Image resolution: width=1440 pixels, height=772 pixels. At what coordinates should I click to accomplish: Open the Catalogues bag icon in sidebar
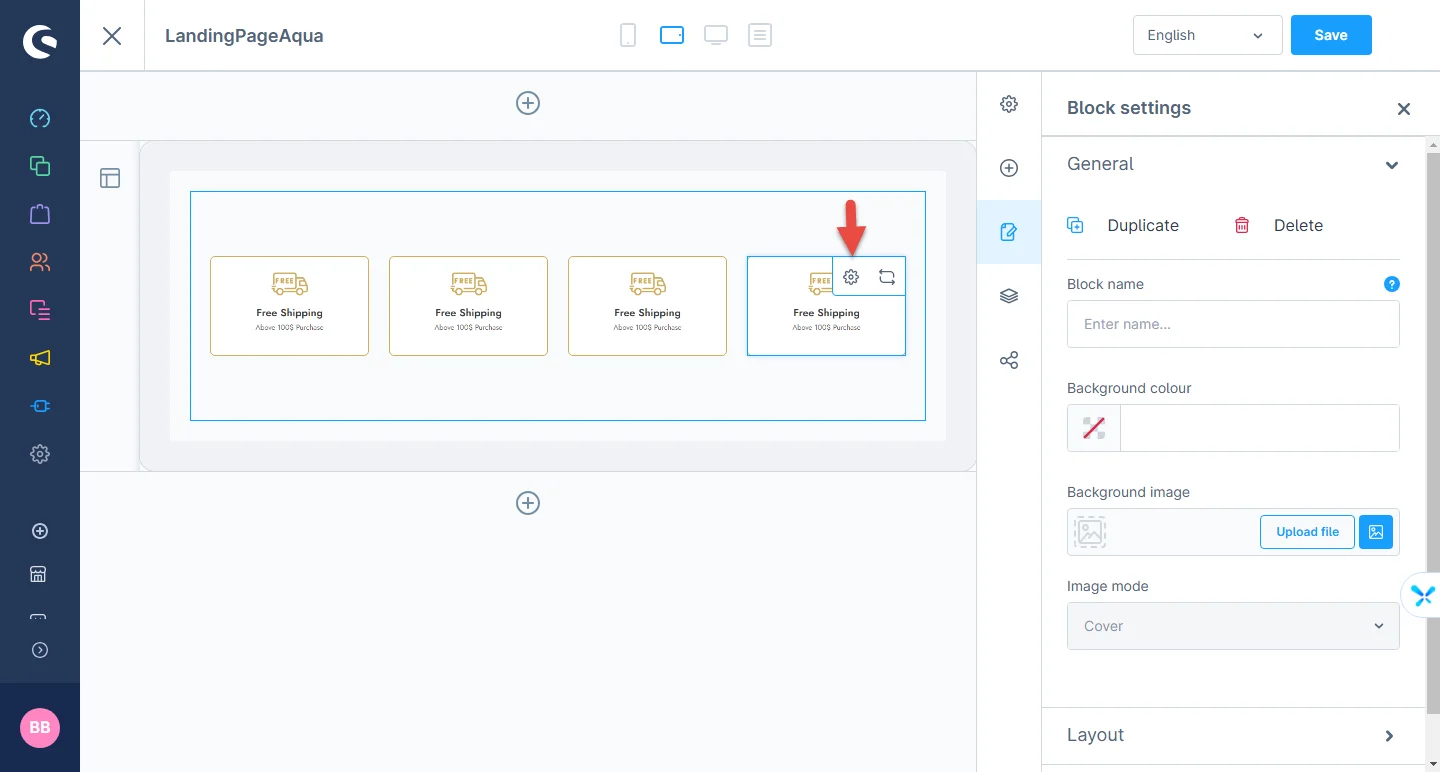tap(40, 214)
